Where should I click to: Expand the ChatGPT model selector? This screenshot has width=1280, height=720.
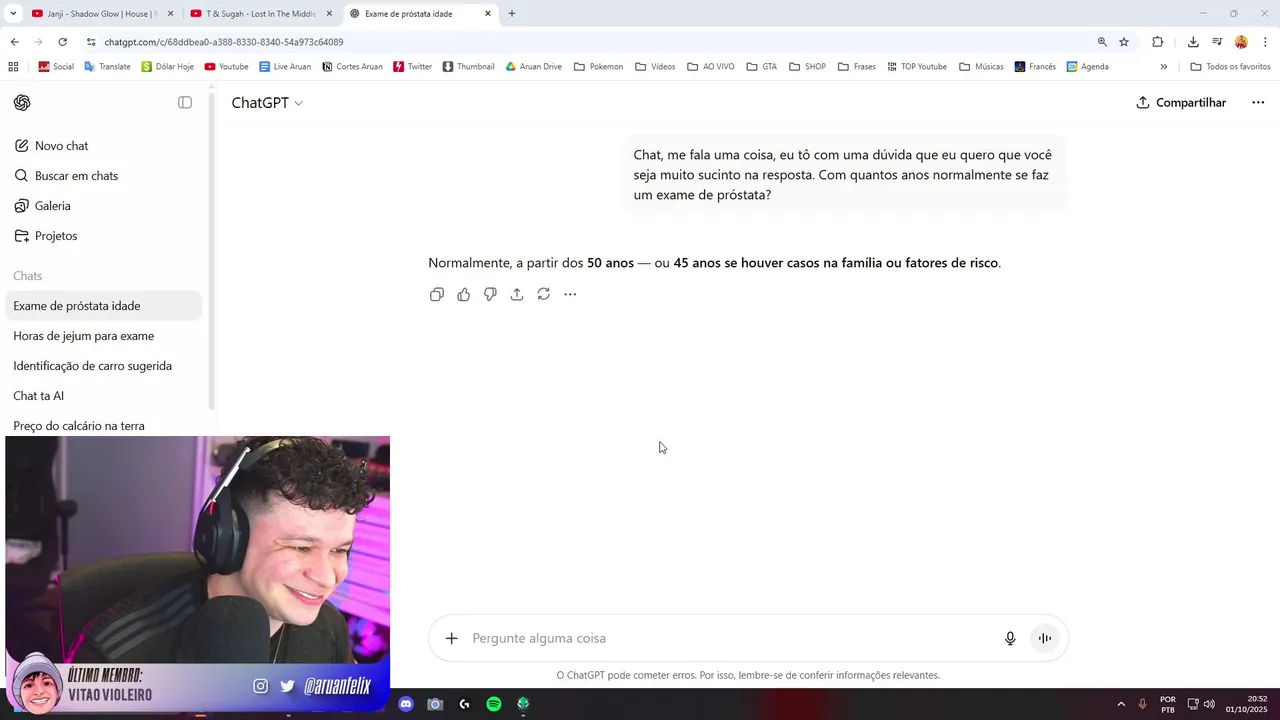(267, 103)
